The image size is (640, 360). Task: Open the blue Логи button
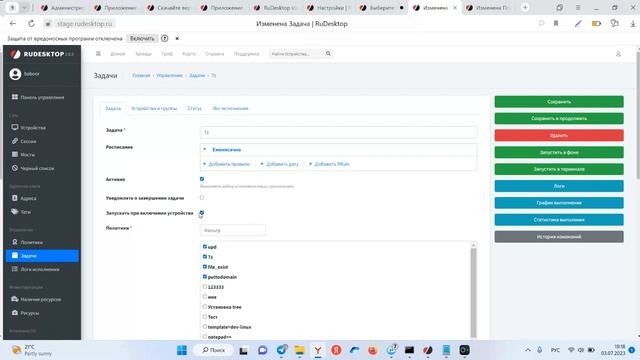pyautogui.click(x=559, y=186)
